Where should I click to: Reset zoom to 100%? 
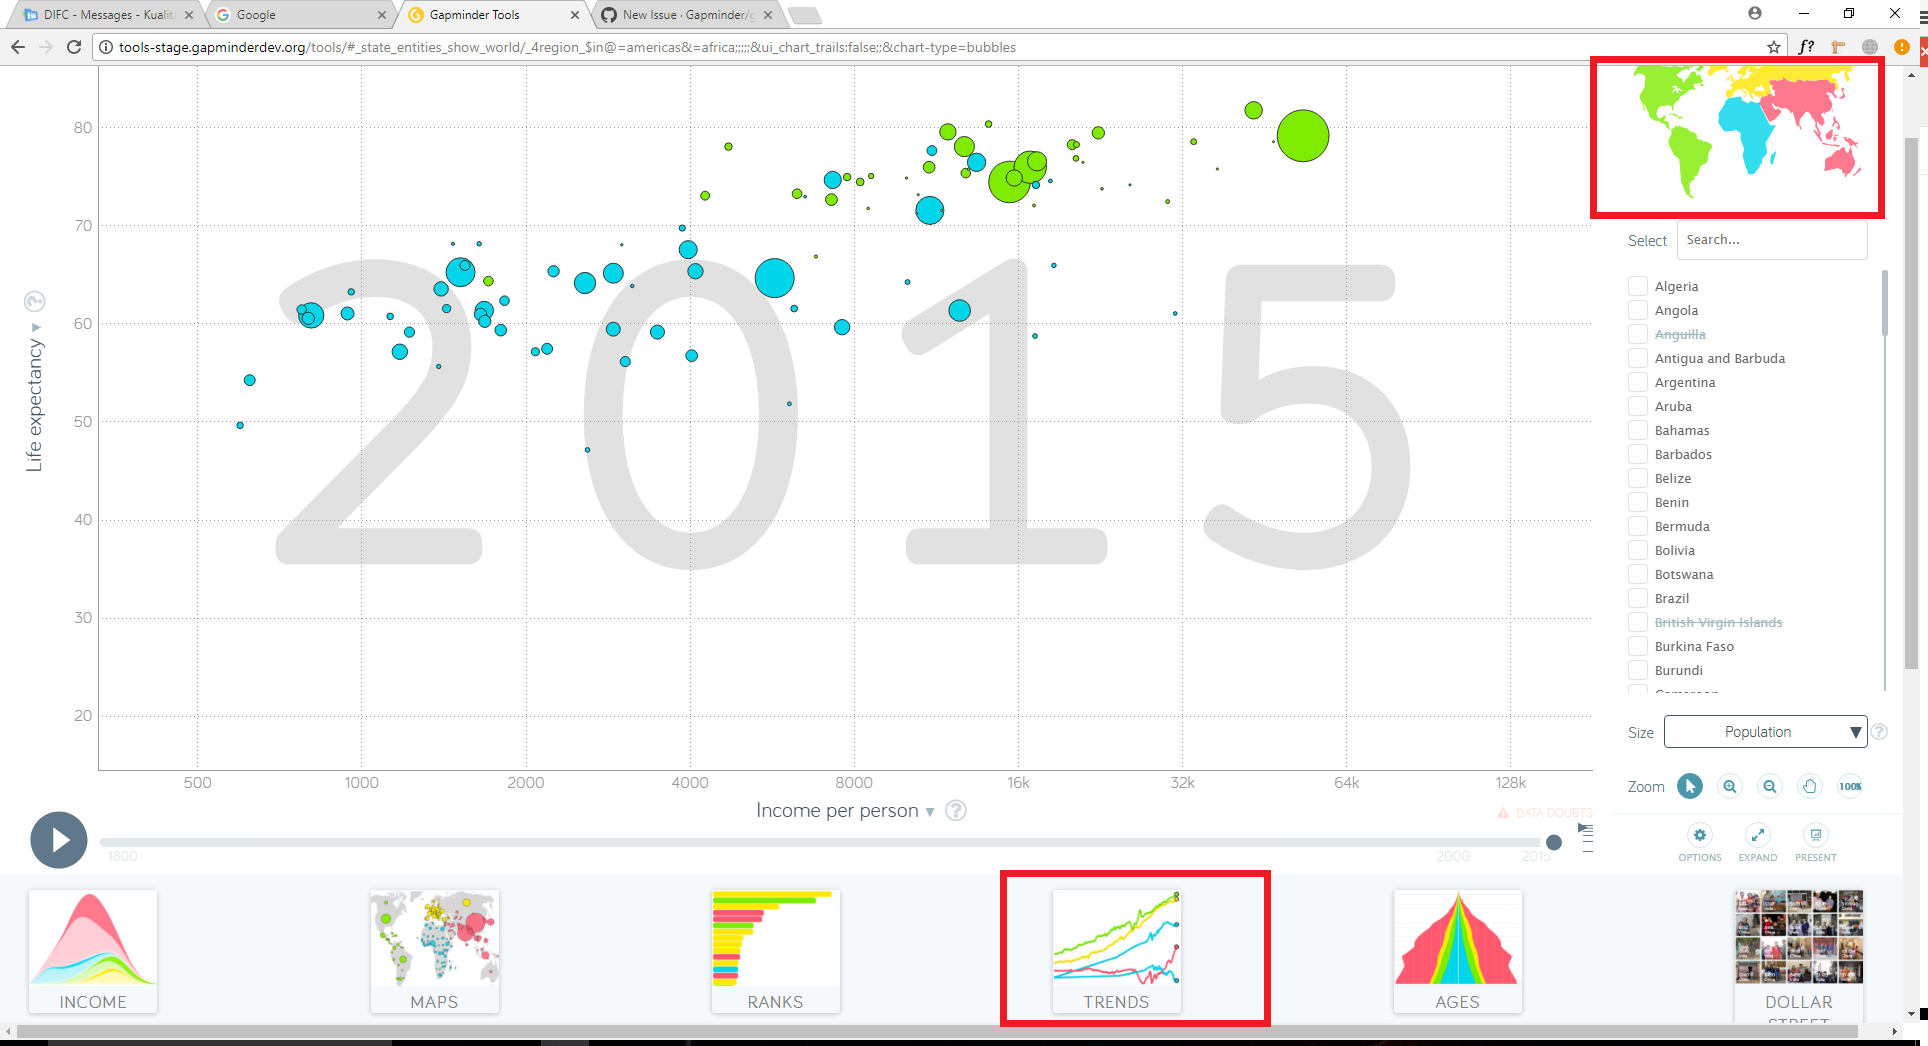pyautogui.click(x=1850, y=786)
